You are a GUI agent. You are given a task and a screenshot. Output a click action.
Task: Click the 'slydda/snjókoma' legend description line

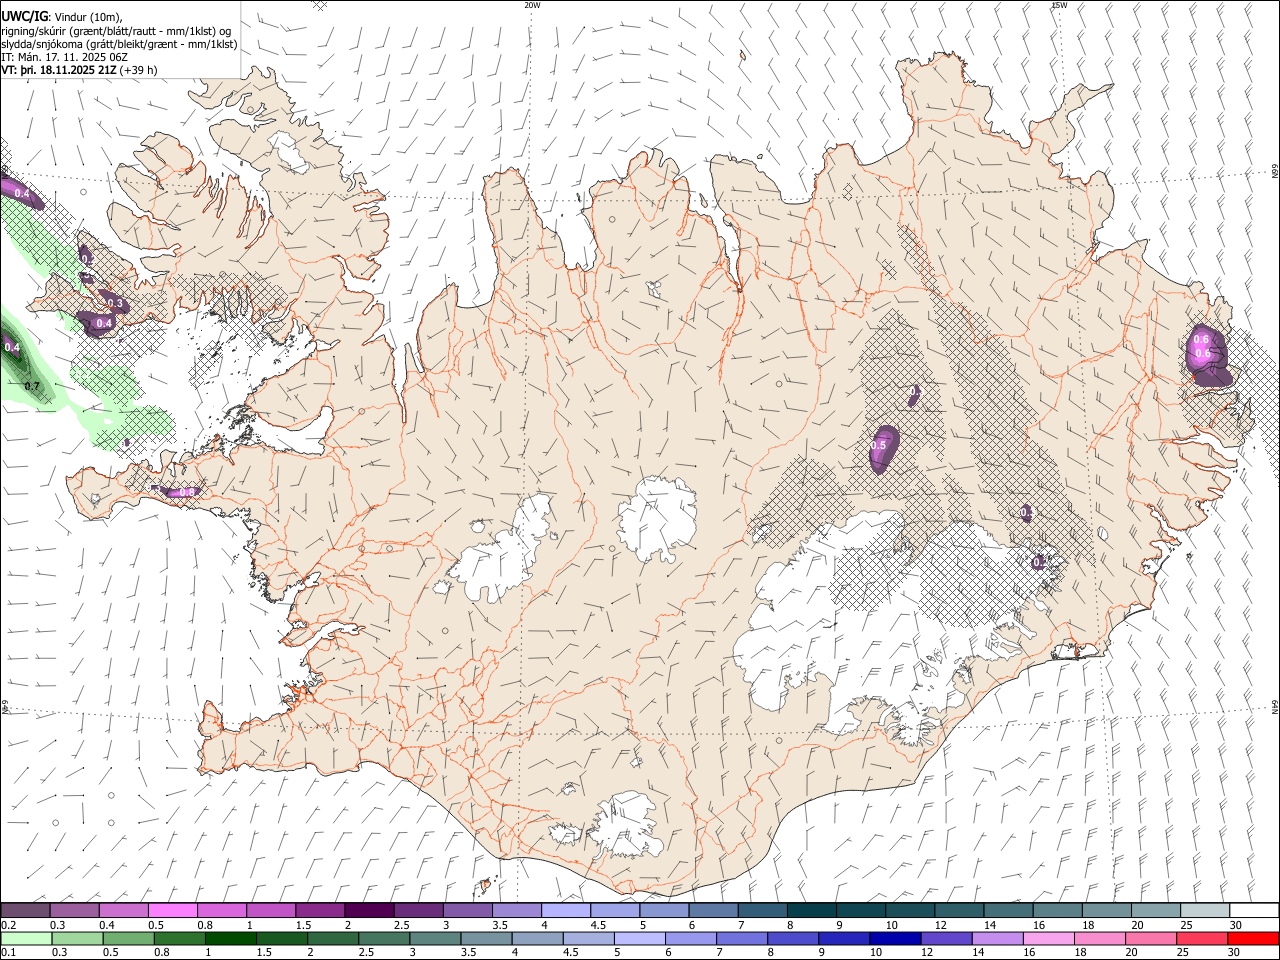coord(119,44)
